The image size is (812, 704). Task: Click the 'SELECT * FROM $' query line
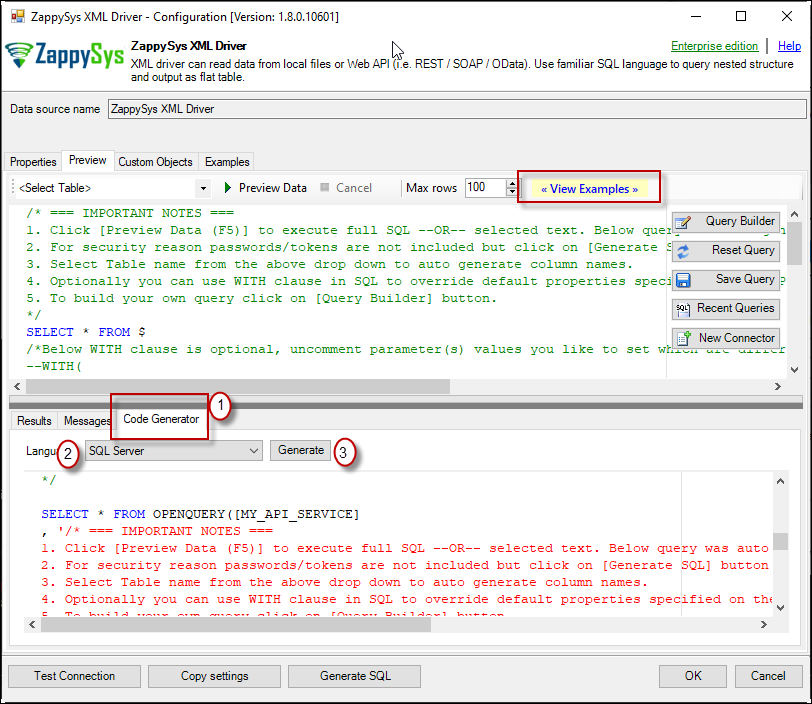(86, 332)
